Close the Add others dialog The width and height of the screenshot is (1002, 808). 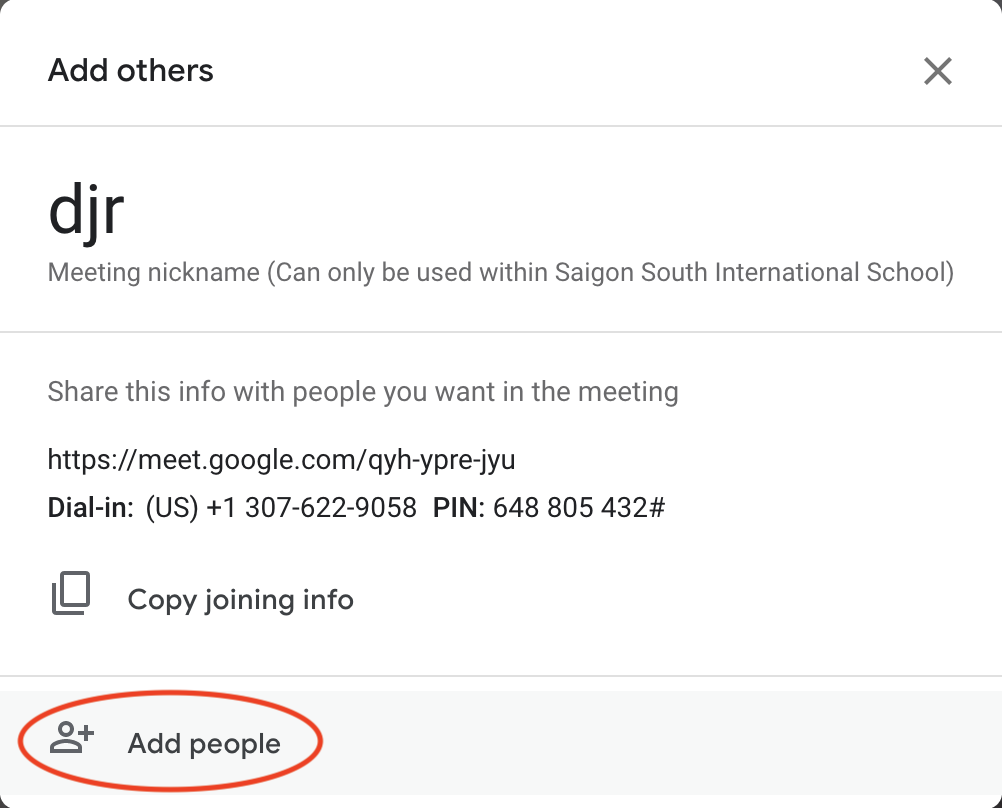point(937,71)
